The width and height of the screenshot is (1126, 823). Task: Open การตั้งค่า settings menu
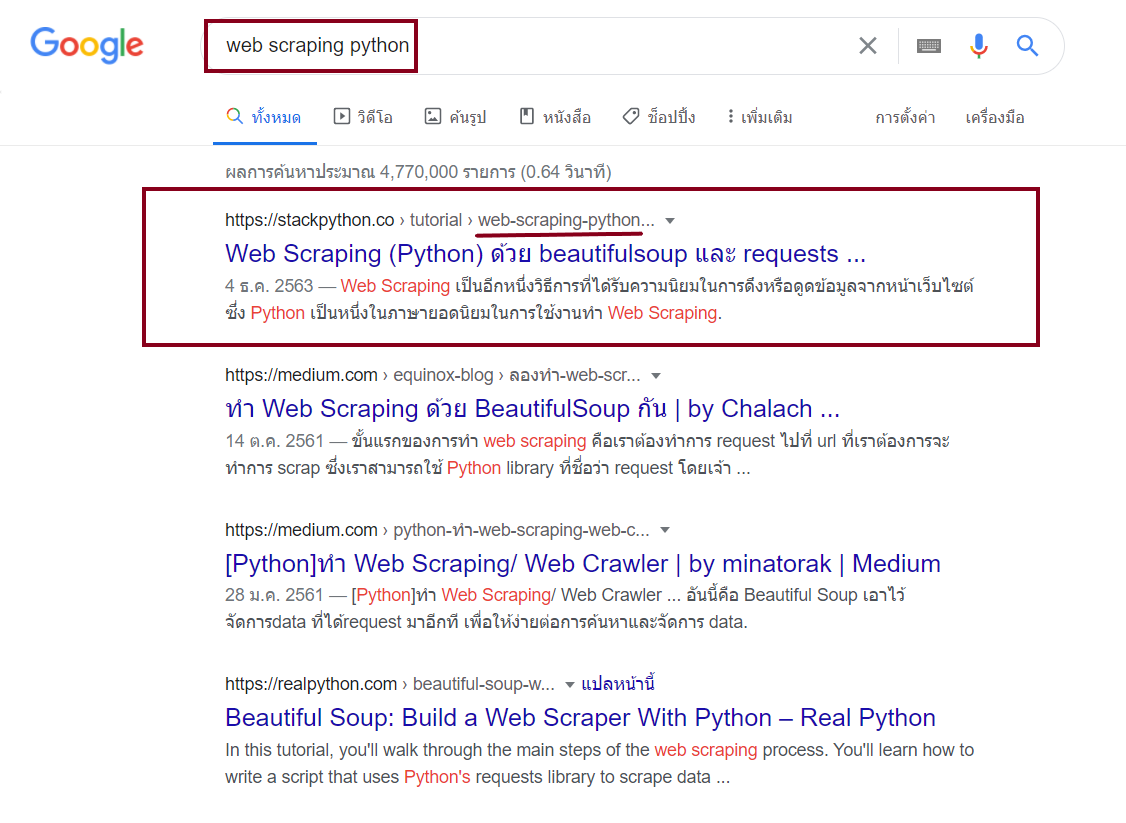[x=905, y=118]
